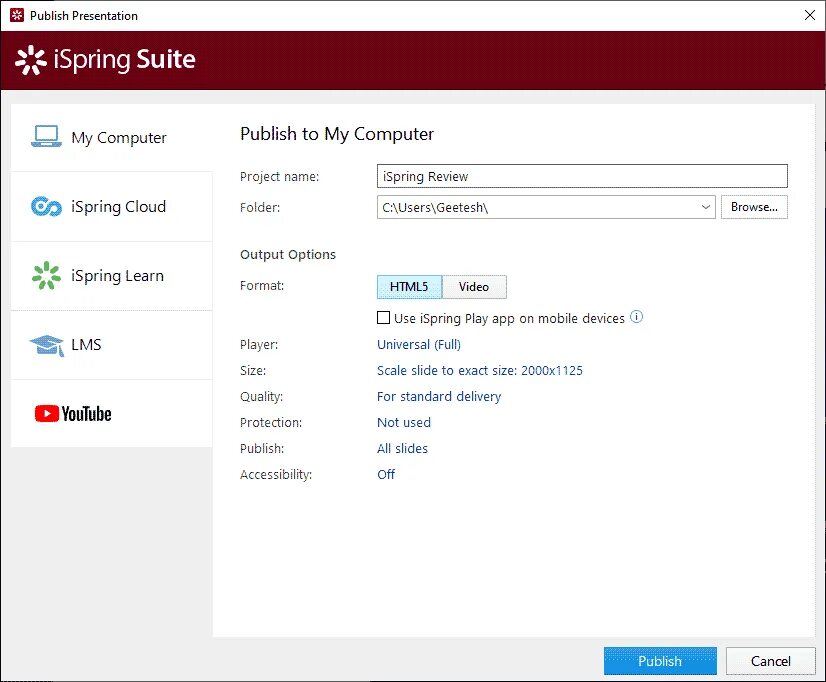Open the Browse folder button
Viewport: 826px width, 682px height.
point(754,207)
